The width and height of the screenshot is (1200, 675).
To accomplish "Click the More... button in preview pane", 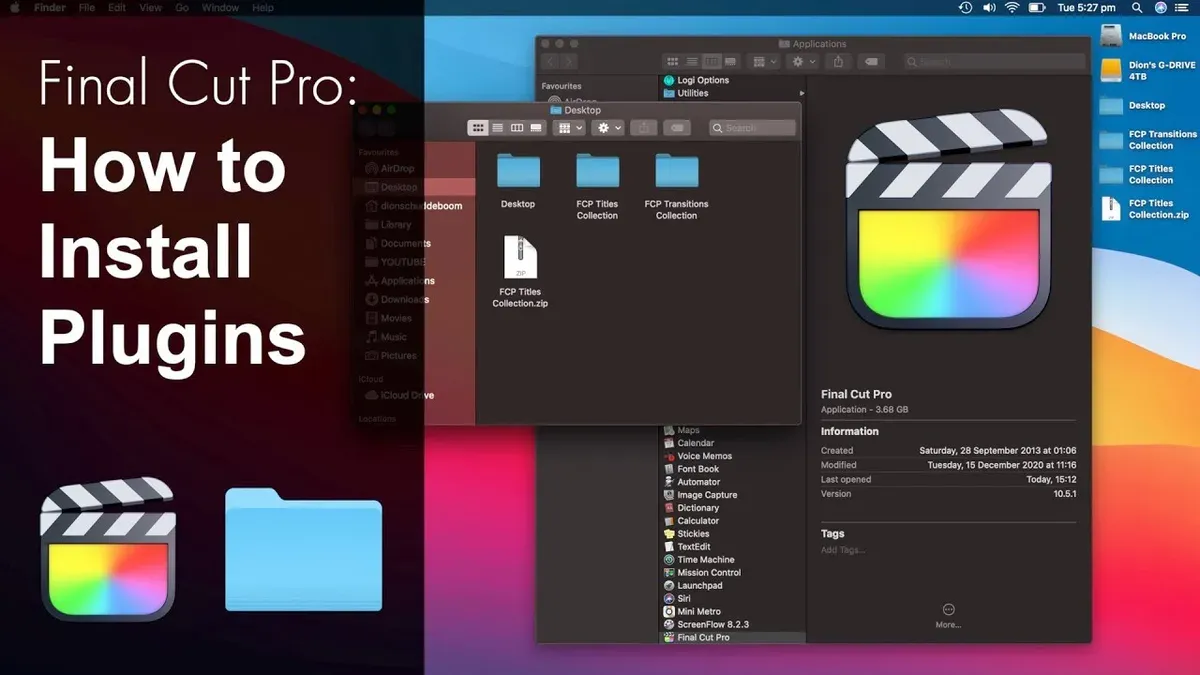I will [948, 616].
